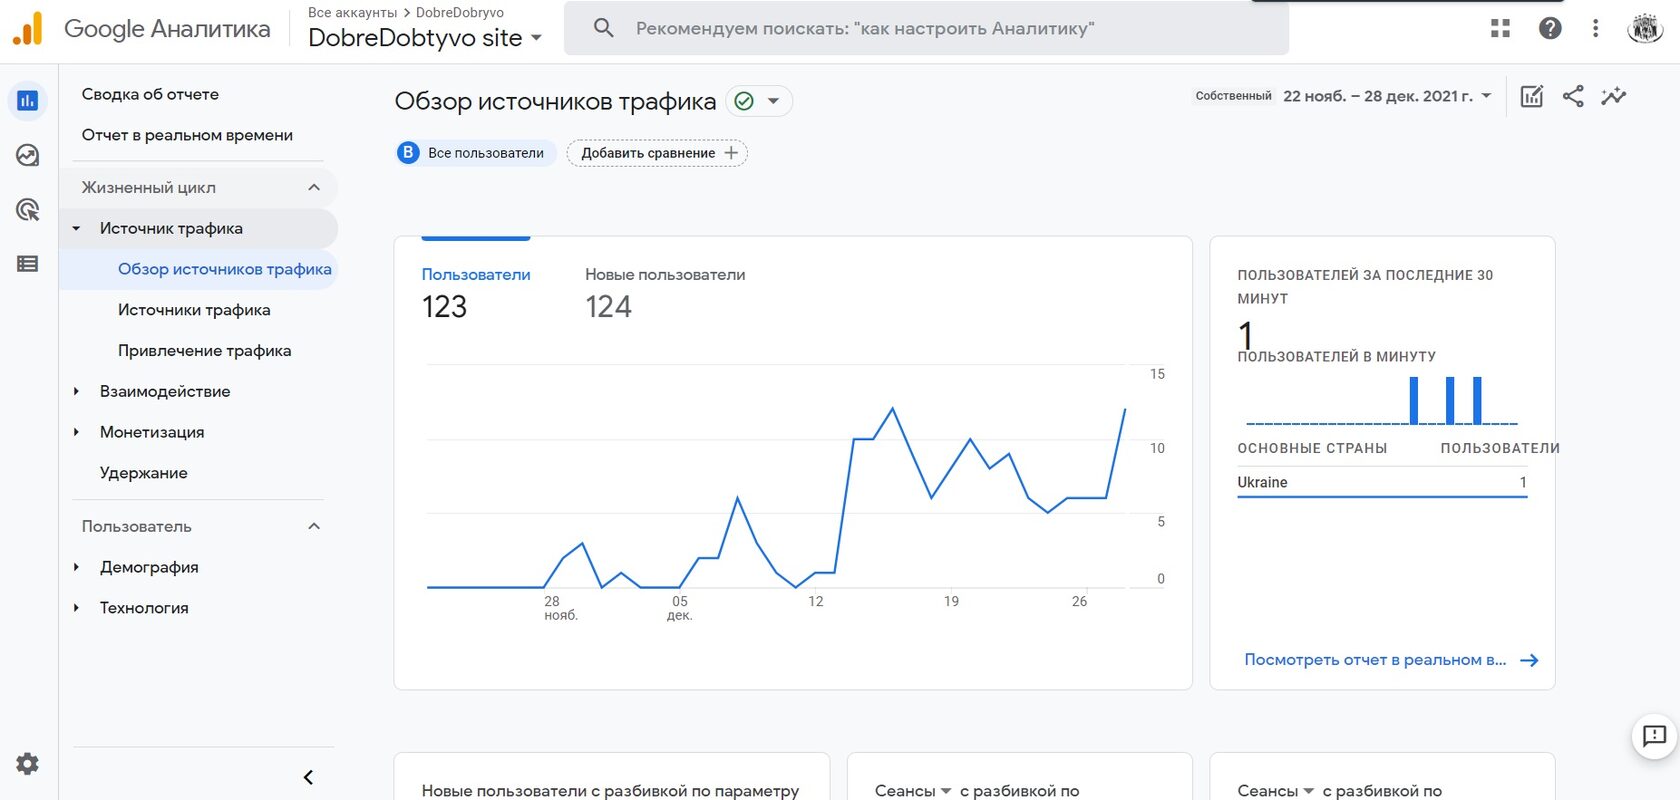Open the Admin gear icon
The width and height of the screenshot is (1680, 800).
28,764
